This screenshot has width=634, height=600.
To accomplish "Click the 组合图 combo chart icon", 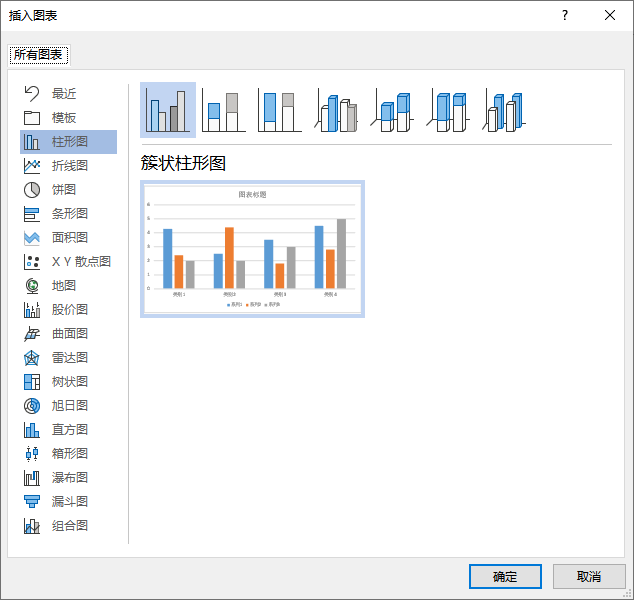I will click(x=32, y=526).
